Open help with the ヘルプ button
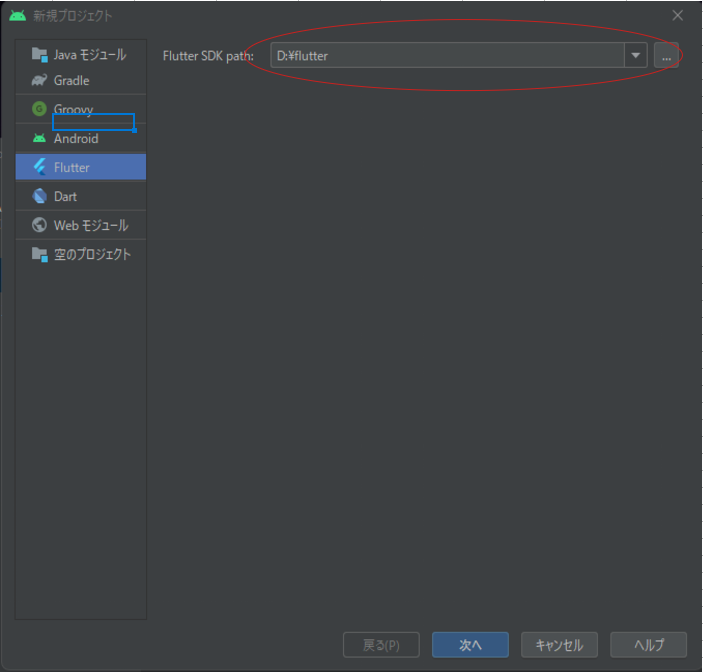The height and width of the screenshot is (672, 703). pyautogui.click(x=648, y=645)
